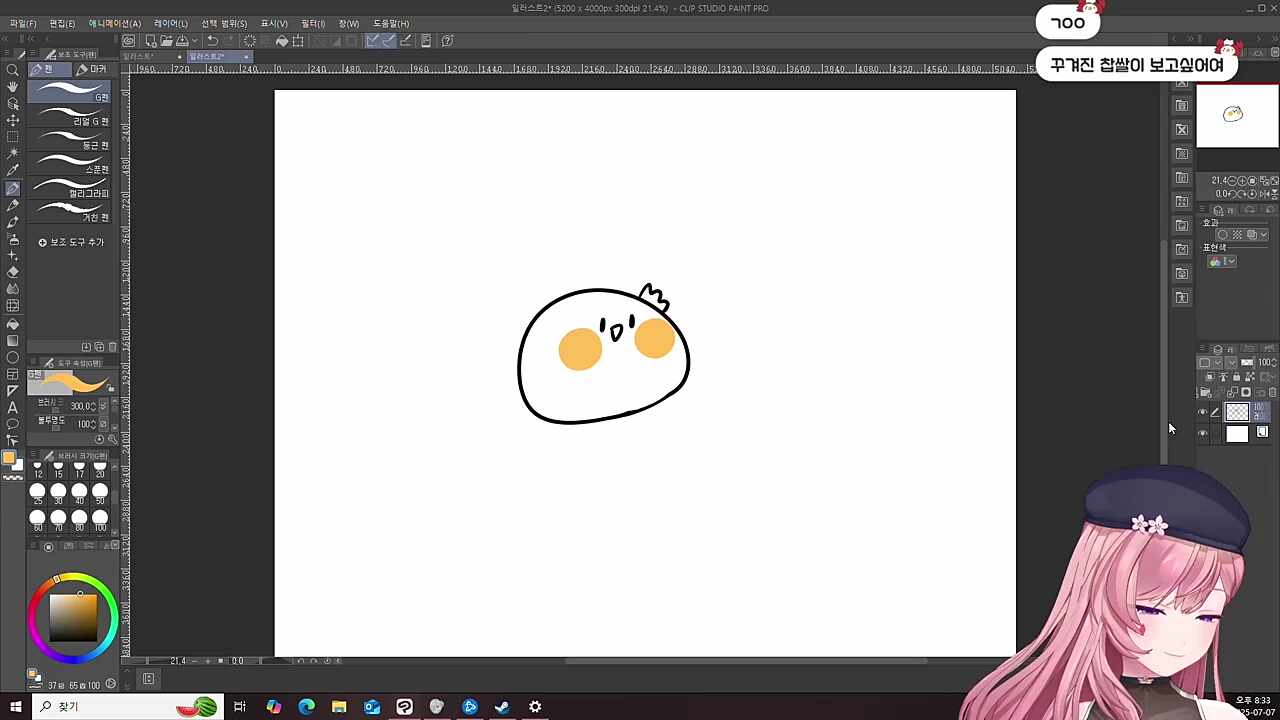
Task: Select the Text tool
Action: (x=13, y=407)
